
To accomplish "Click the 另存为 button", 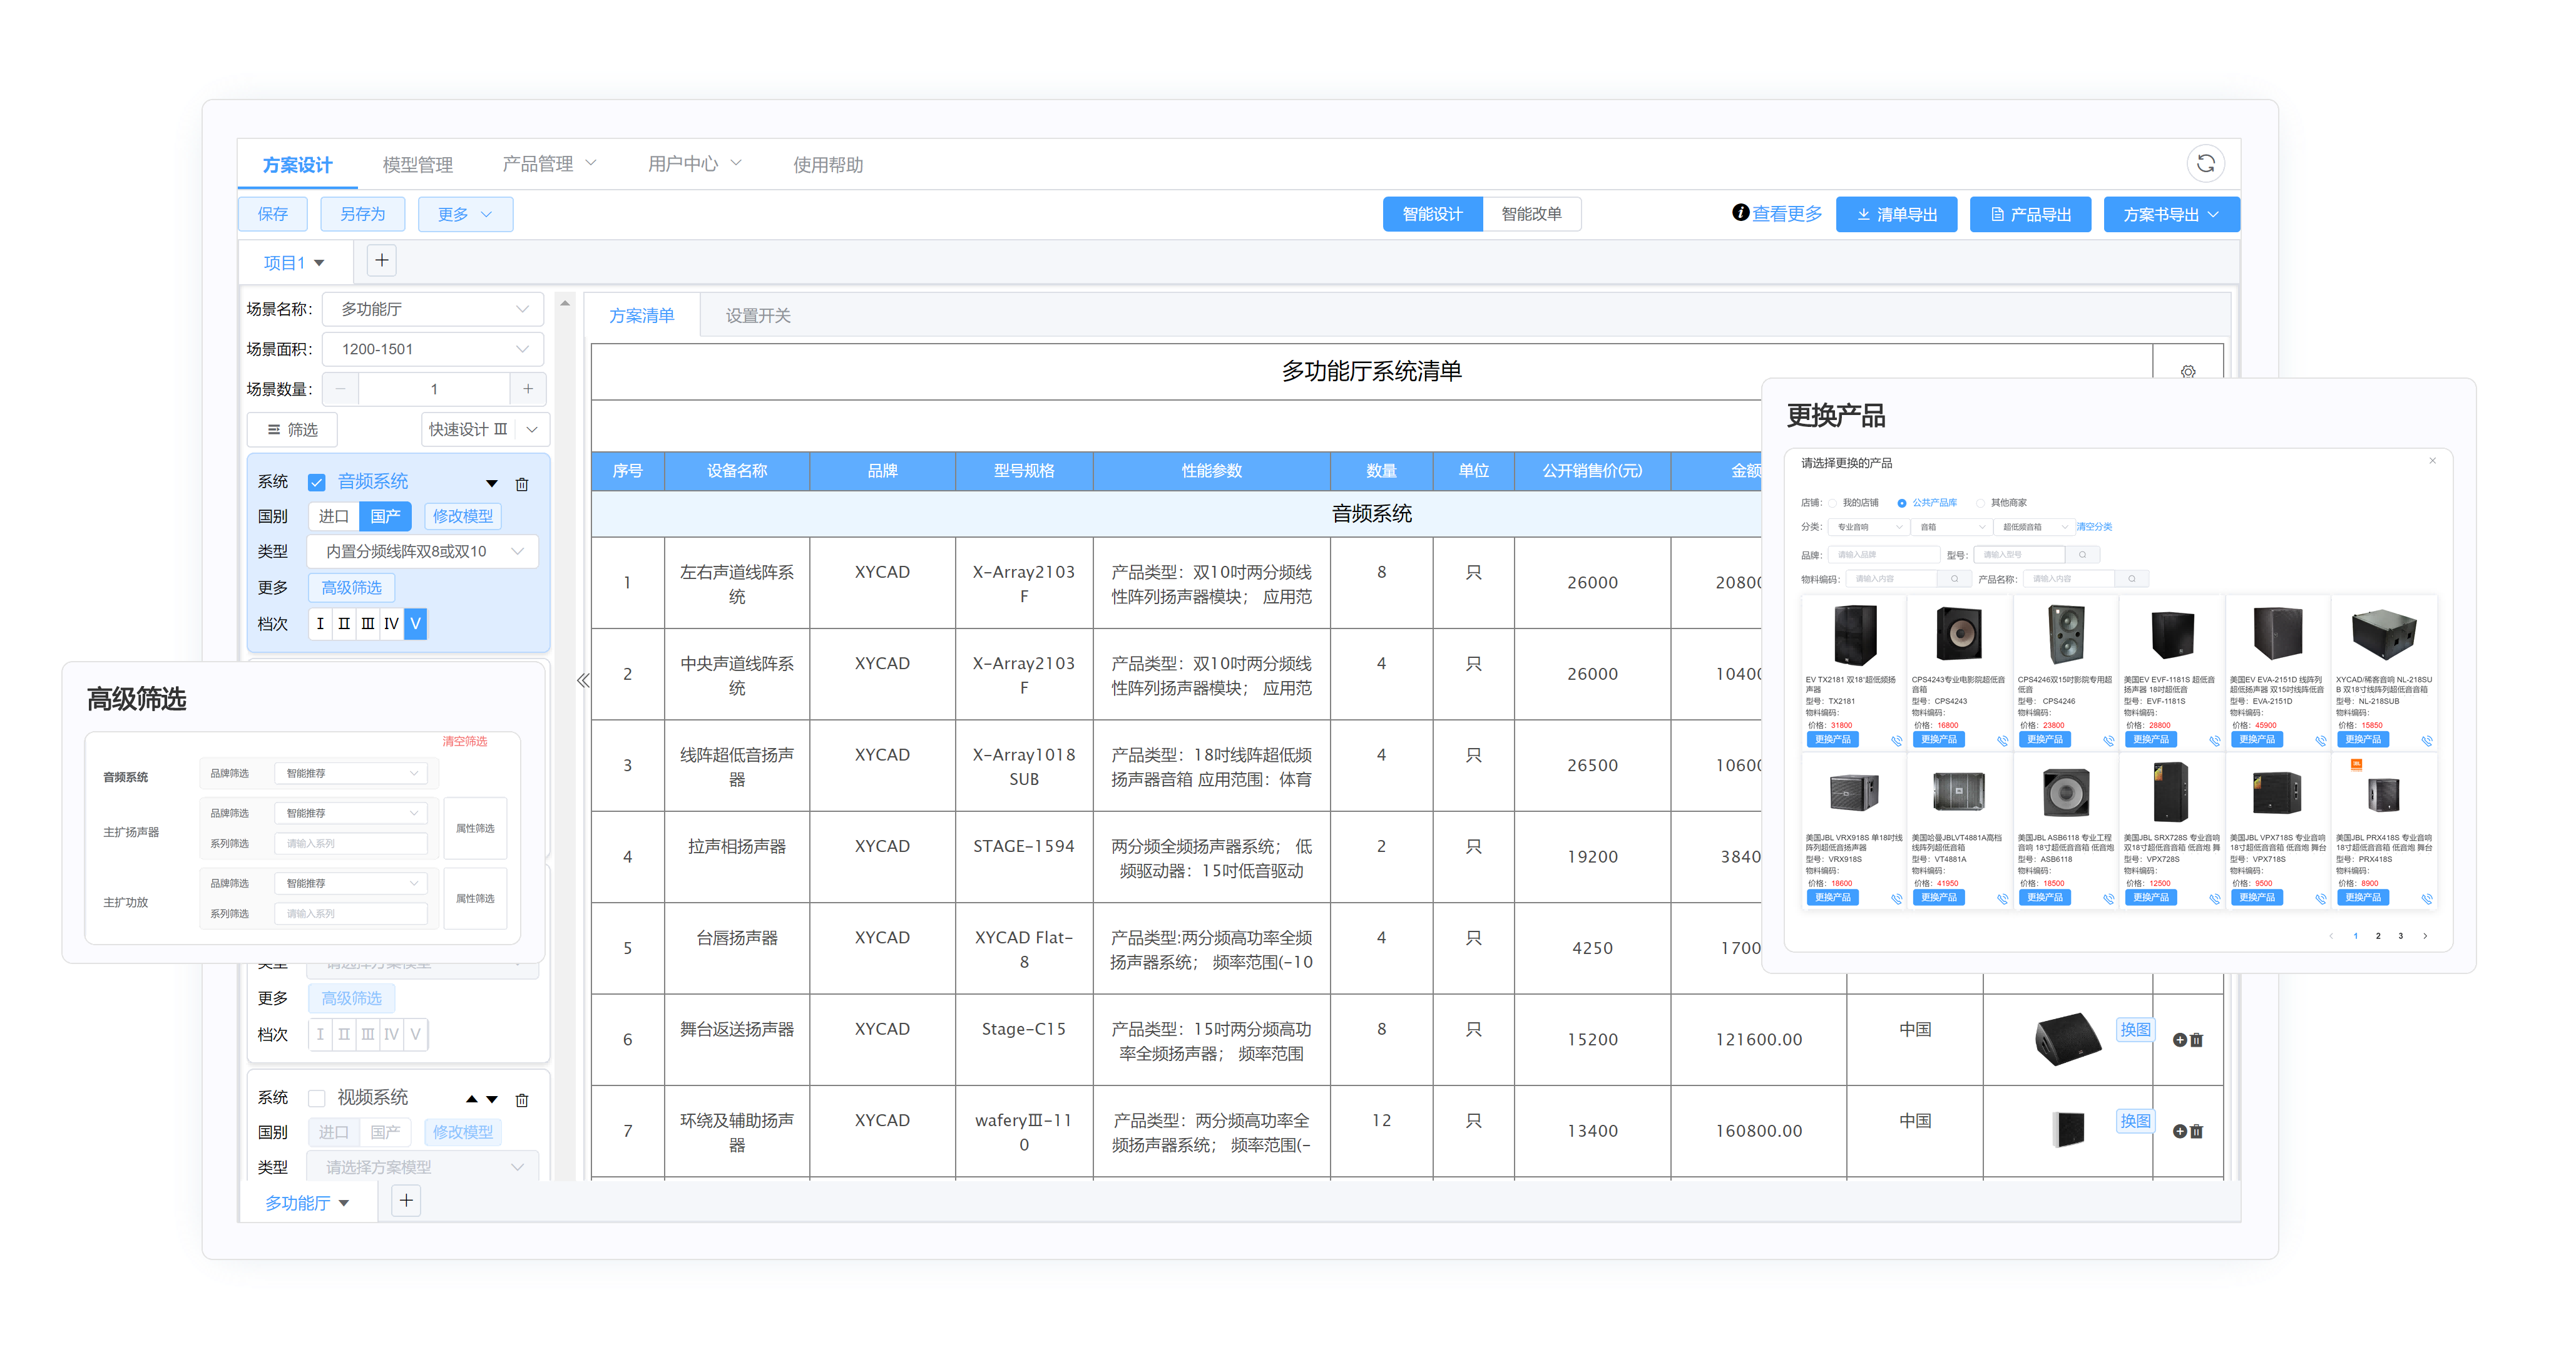I will click(x=362, y=214).
